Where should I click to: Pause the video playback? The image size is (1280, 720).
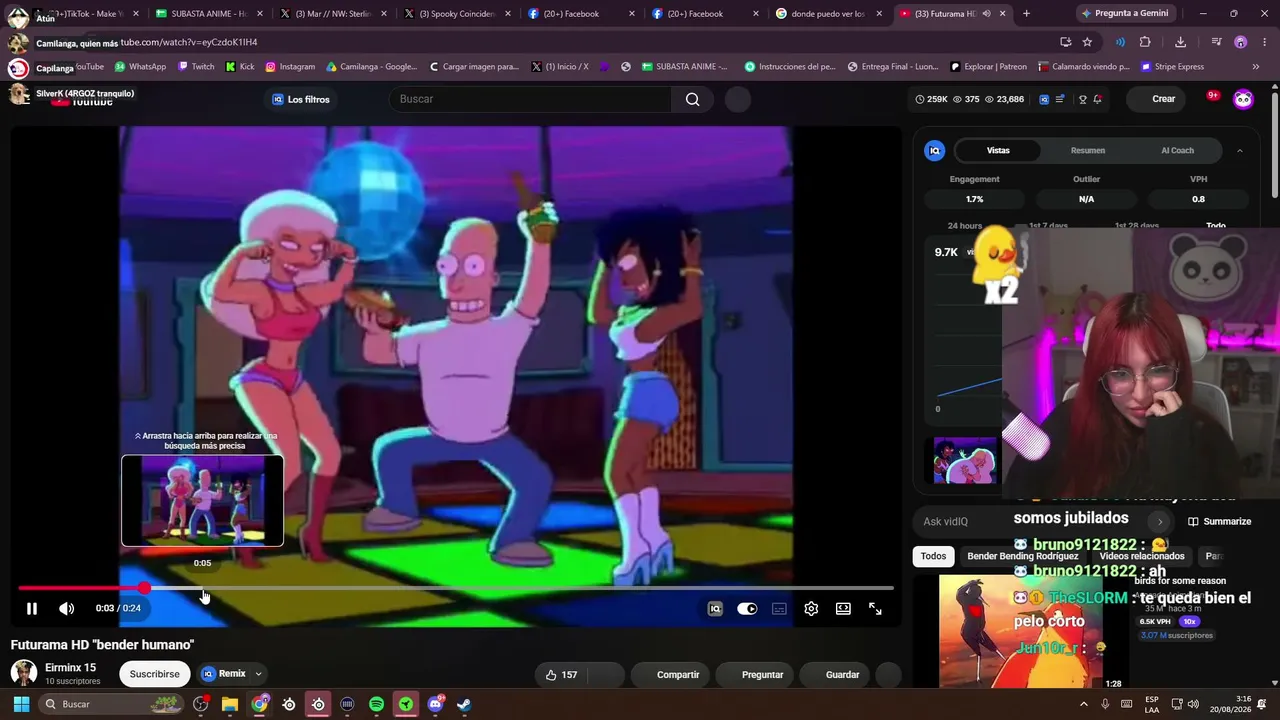tap(32, 608)
